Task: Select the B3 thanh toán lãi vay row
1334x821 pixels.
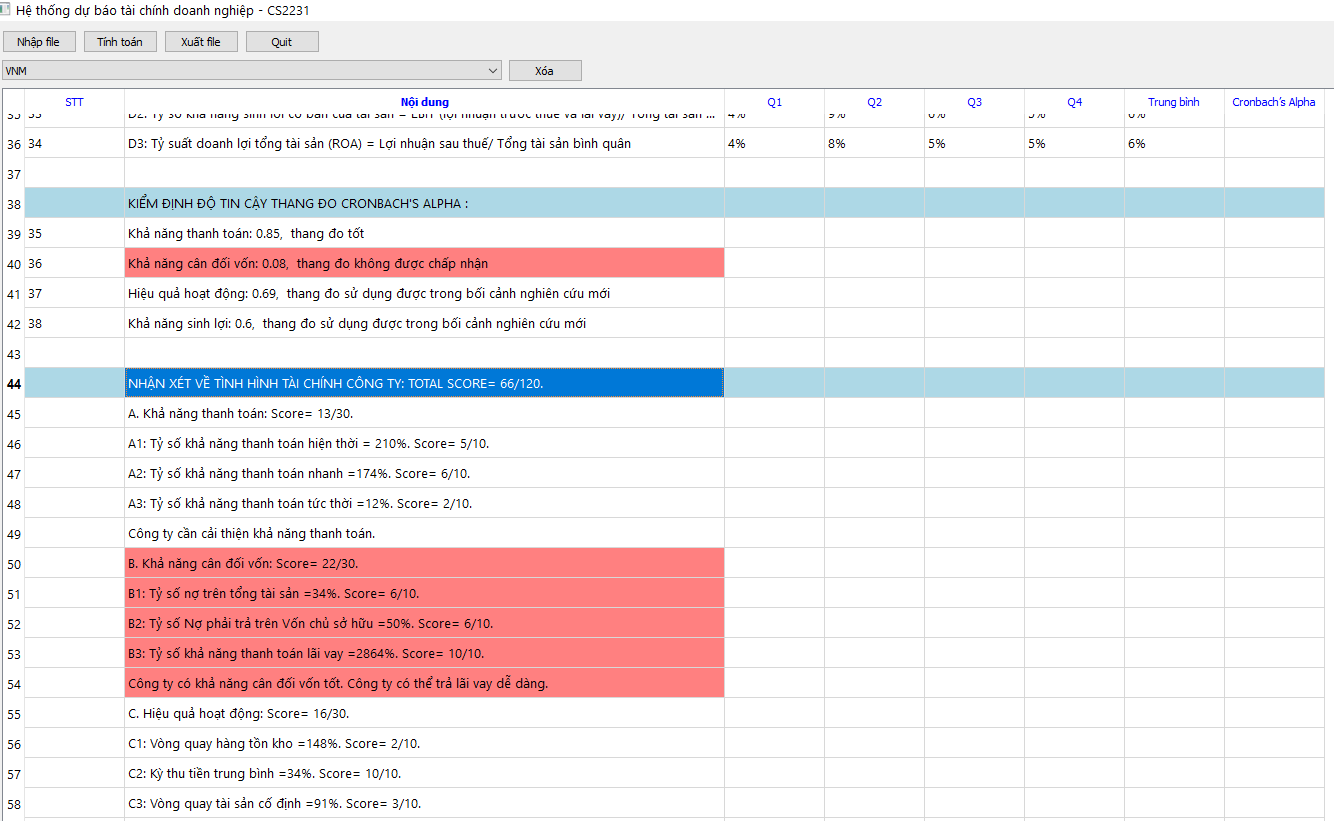Action: coord(425,653)
